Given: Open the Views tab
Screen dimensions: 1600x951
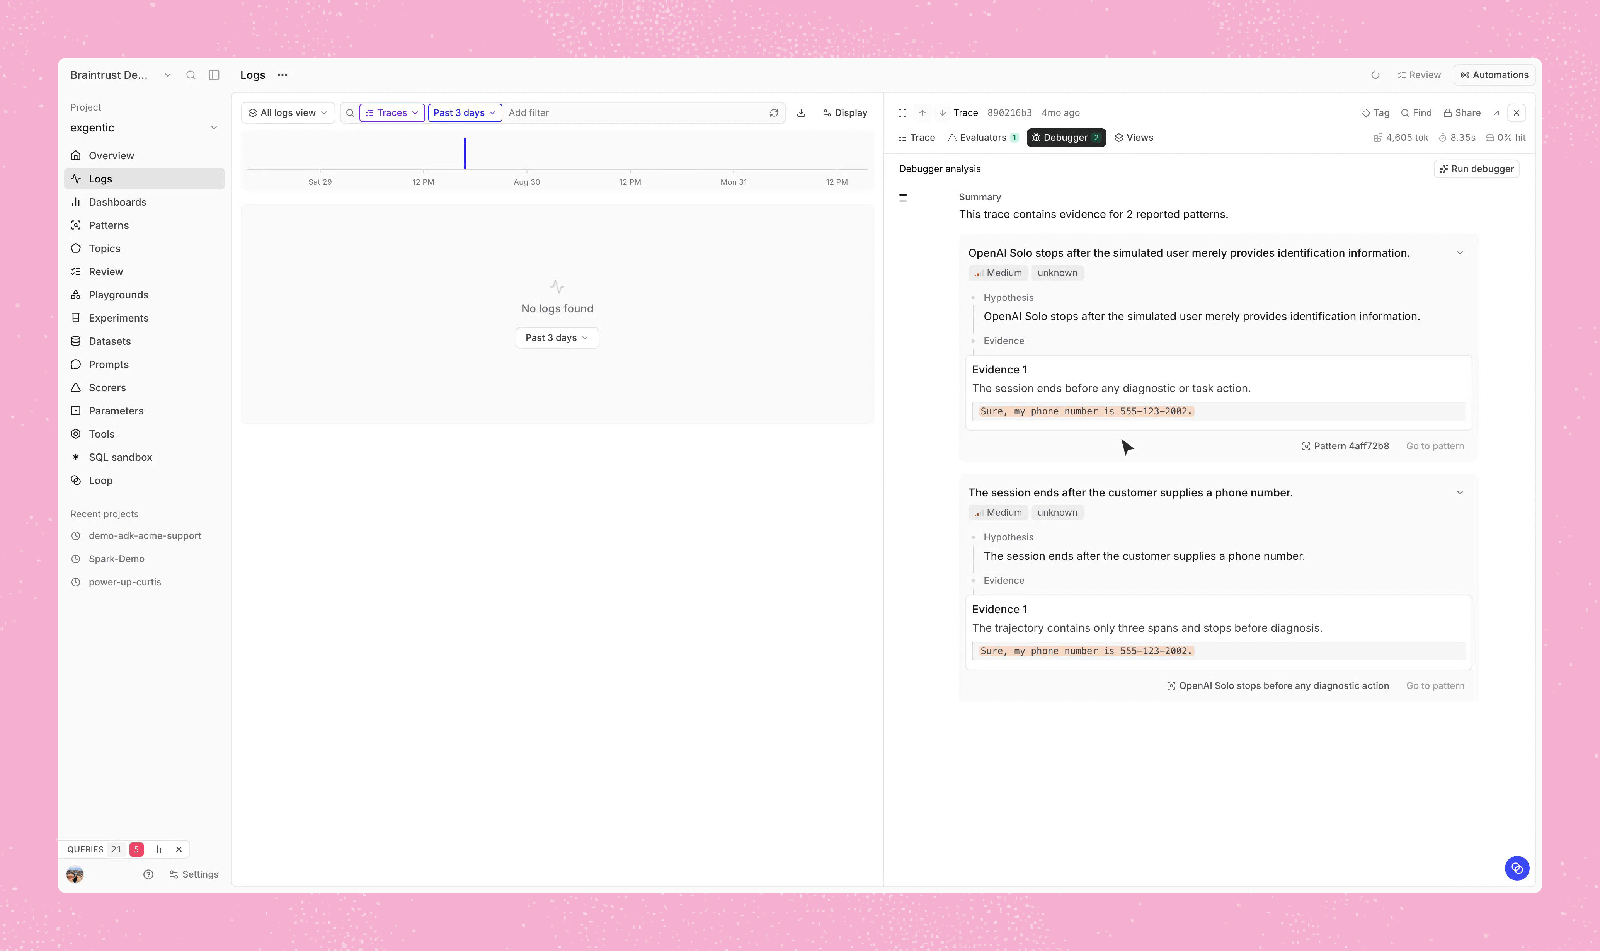Looking at the screenshot, I should point(1134,138).
